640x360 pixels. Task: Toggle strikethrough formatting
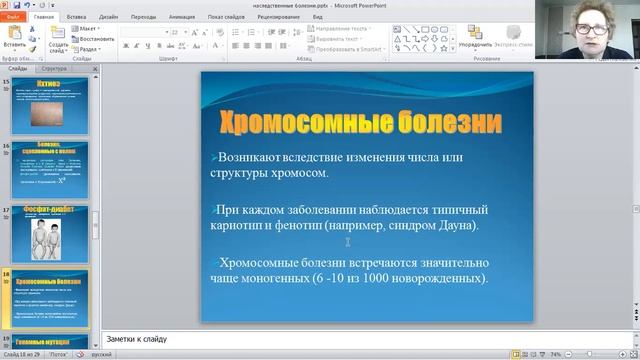point(170,46)
